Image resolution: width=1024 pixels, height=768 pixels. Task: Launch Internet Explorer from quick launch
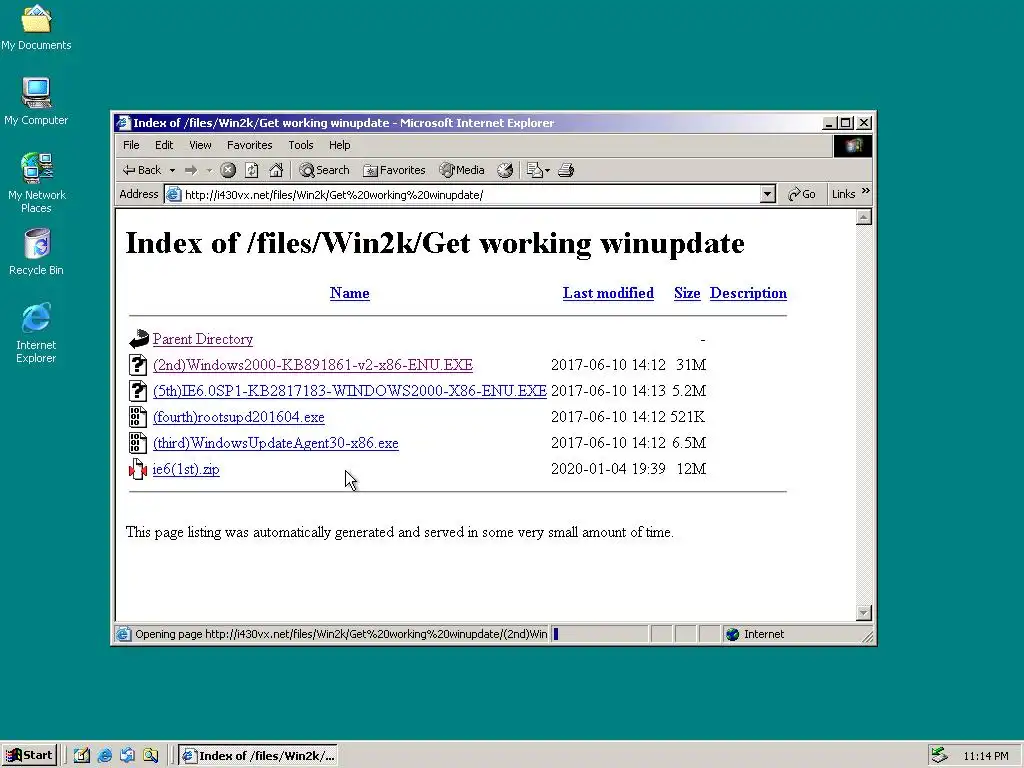pos(104,756)
